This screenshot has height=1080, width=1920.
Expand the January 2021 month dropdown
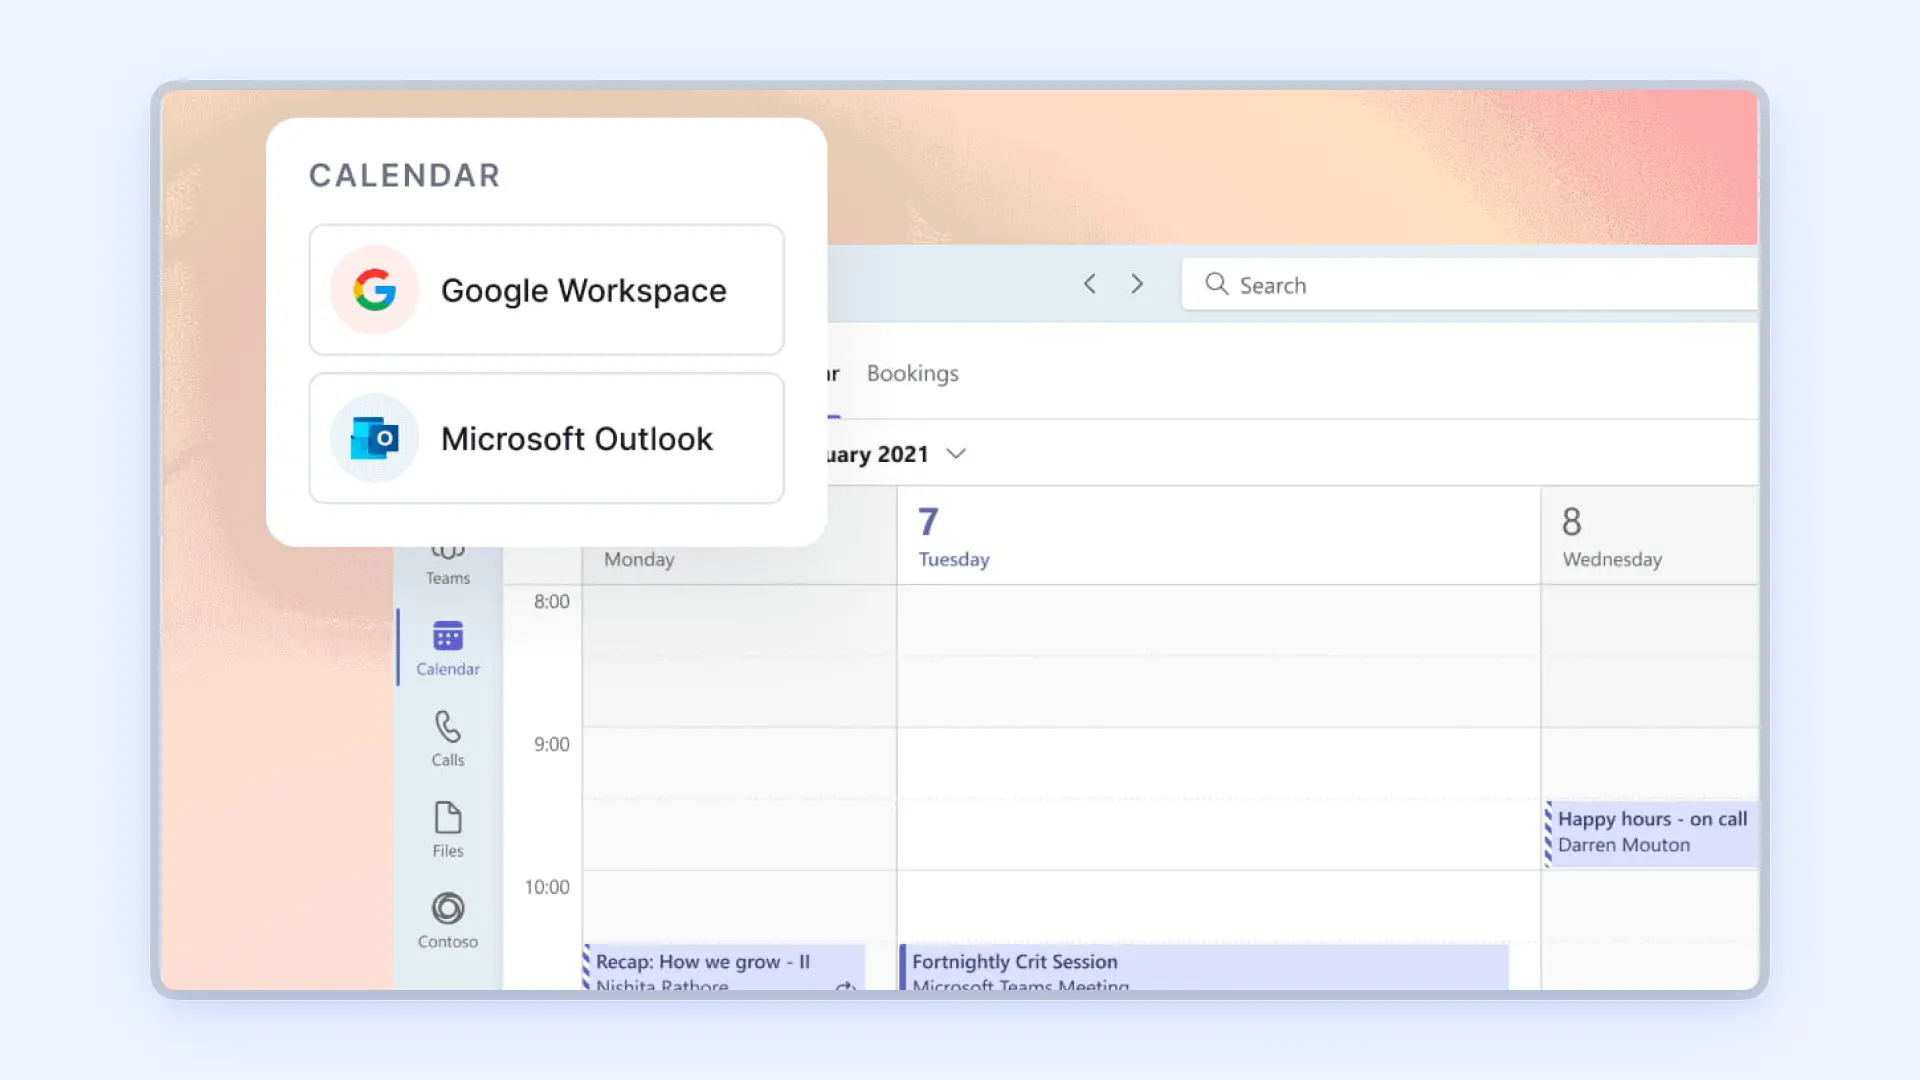[x=956, y=453]
